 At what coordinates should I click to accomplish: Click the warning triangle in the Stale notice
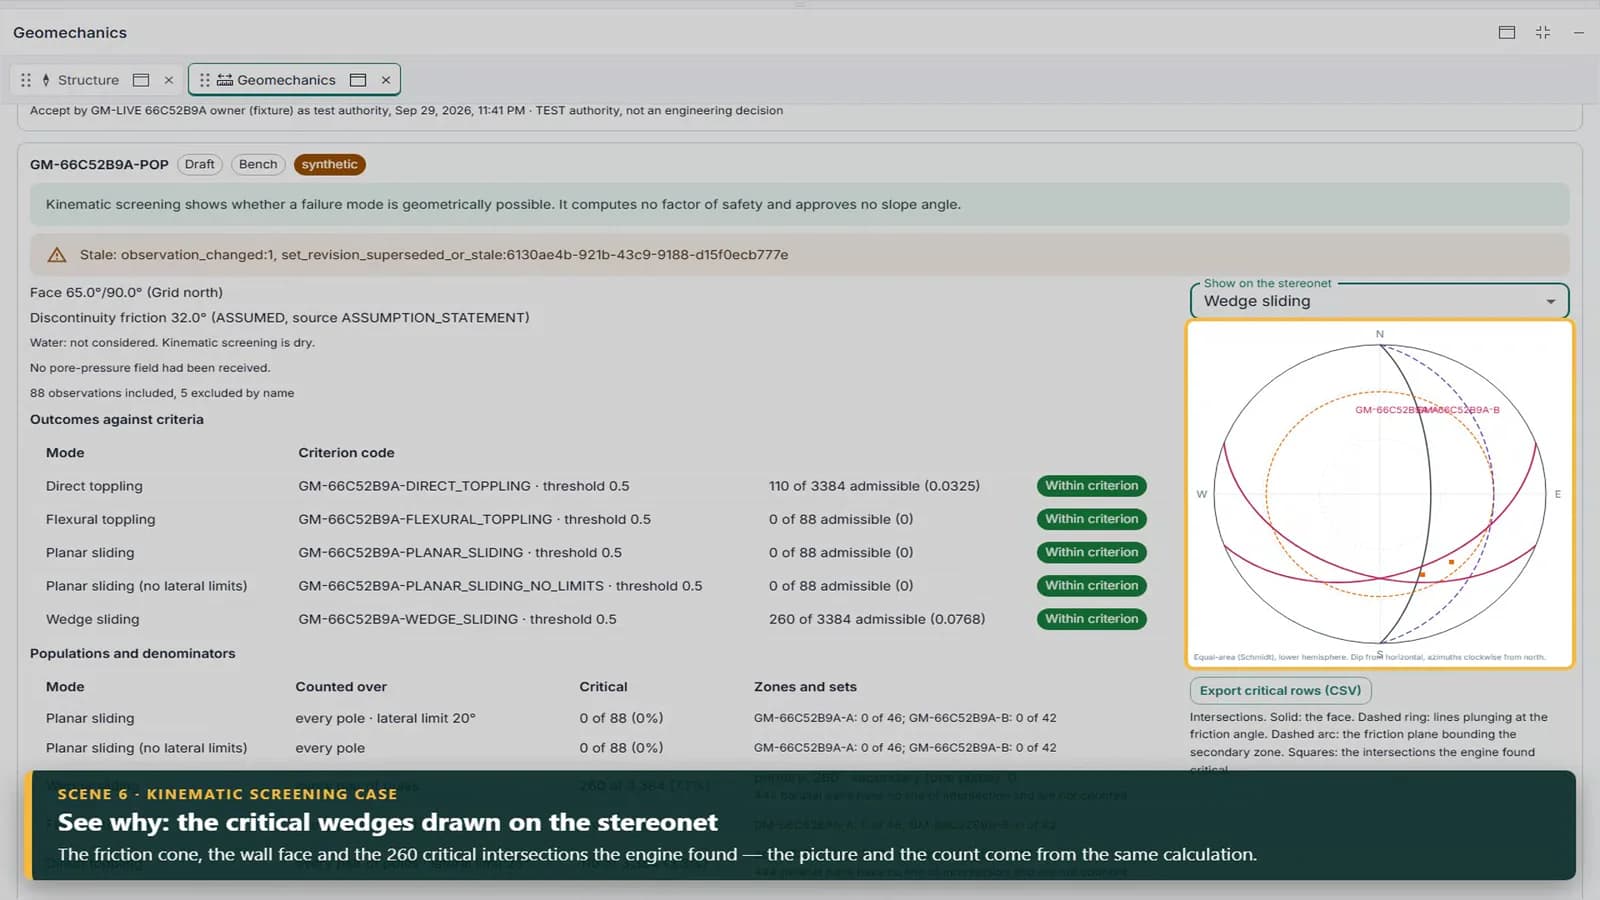[x=57, y=255]
